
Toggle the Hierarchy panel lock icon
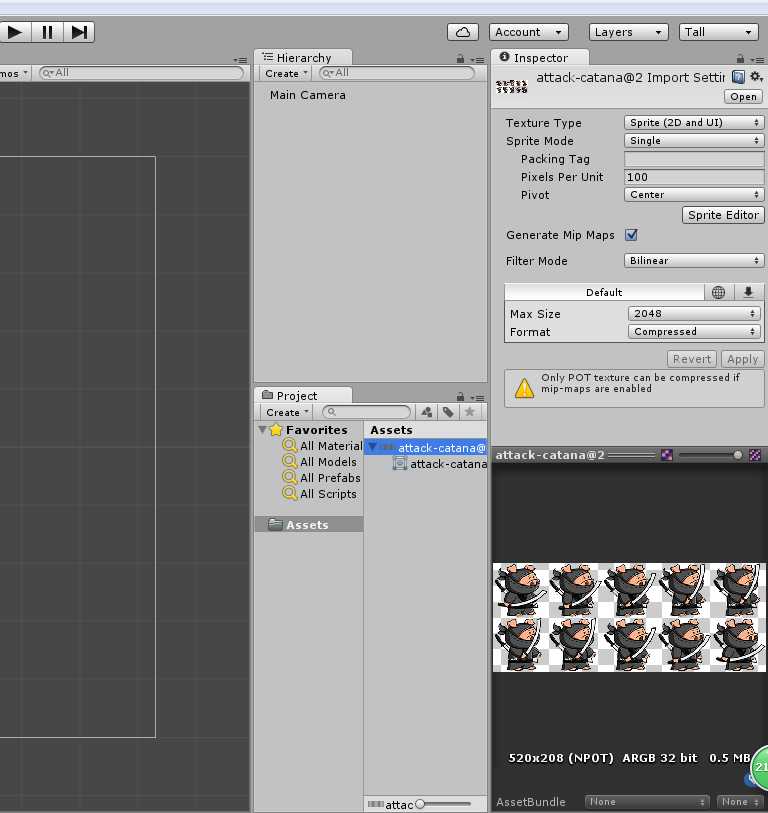tap(460, 59)
